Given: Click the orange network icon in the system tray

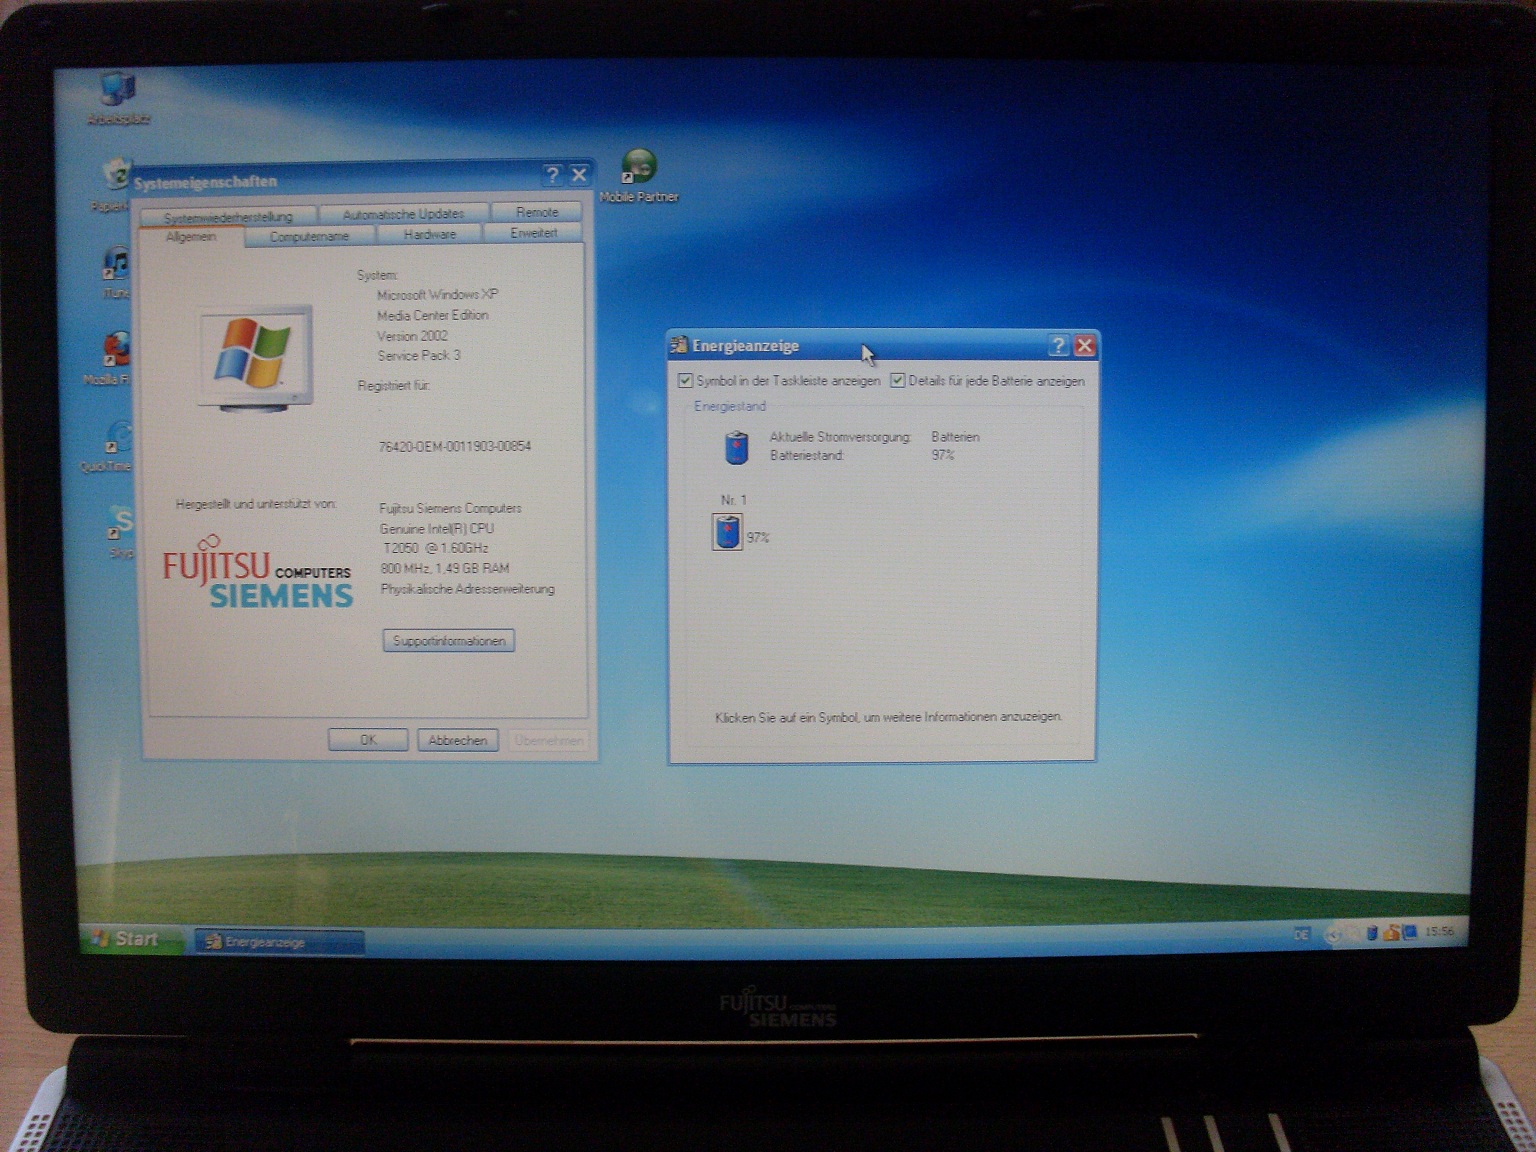Looking at the screenshot, I should click(1392, 932).
